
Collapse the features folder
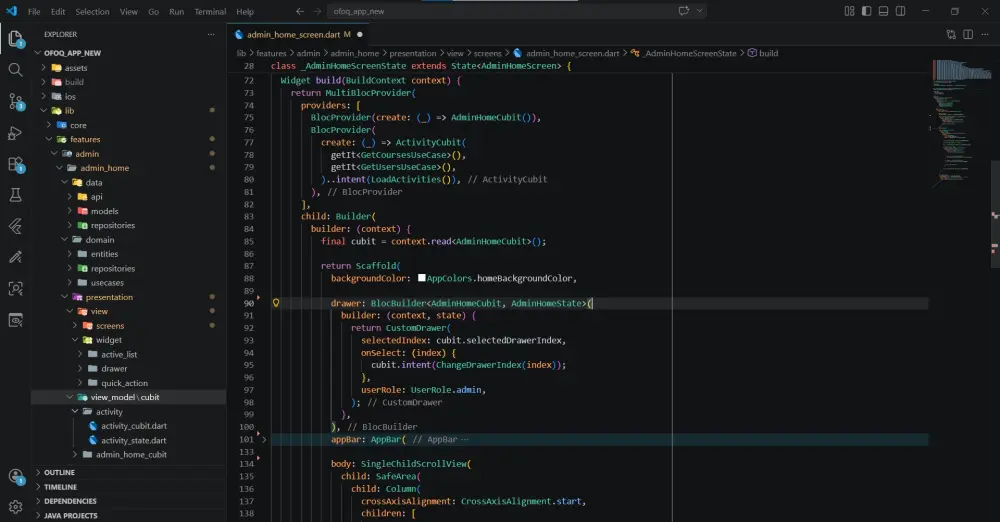85,139
